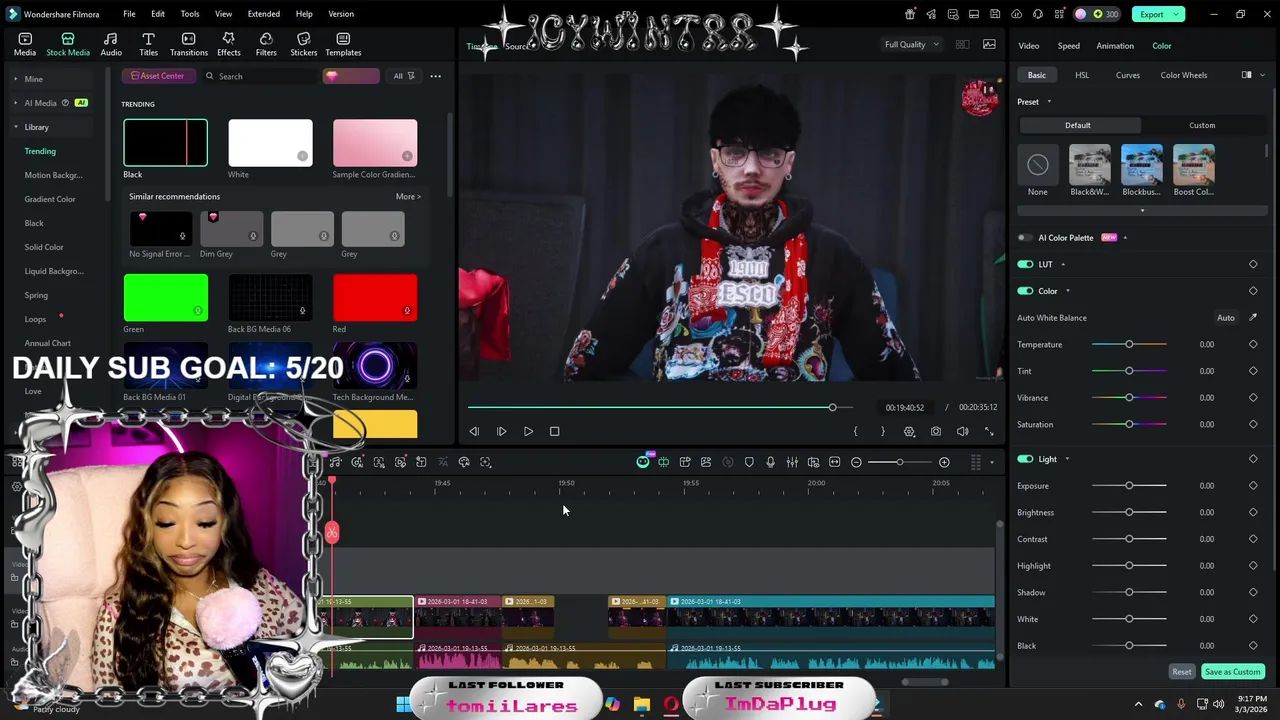1280x720 pixels.
Task: Toggle the Color section switch
Action: [1025, 291]
